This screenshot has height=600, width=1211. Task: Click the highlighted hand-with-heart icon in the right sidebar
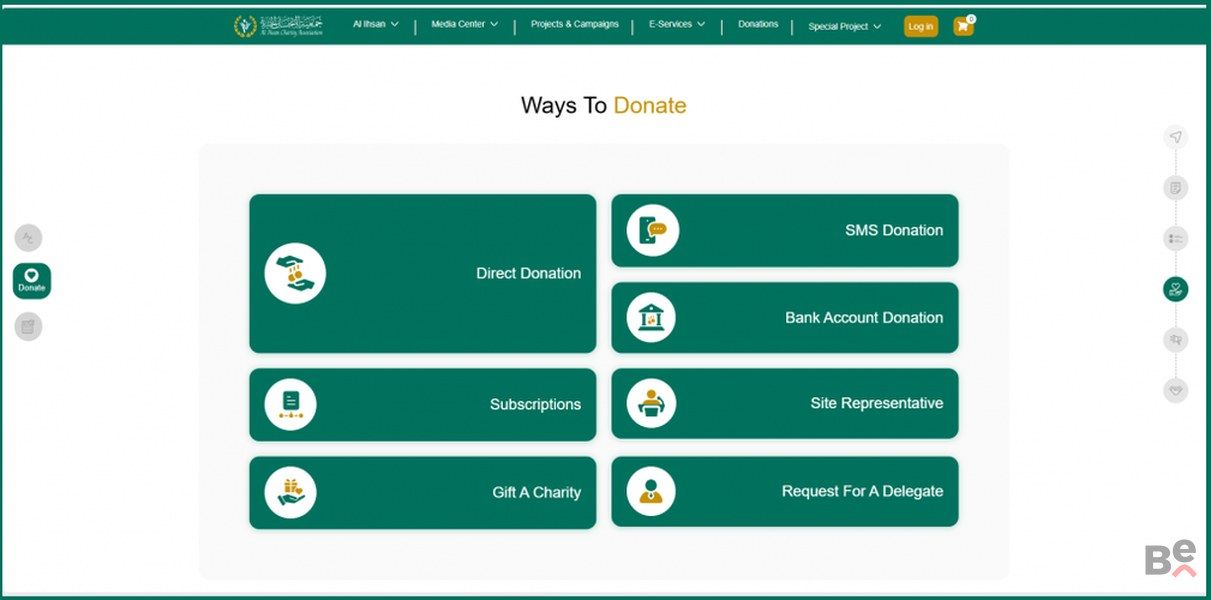point(1176,290)
